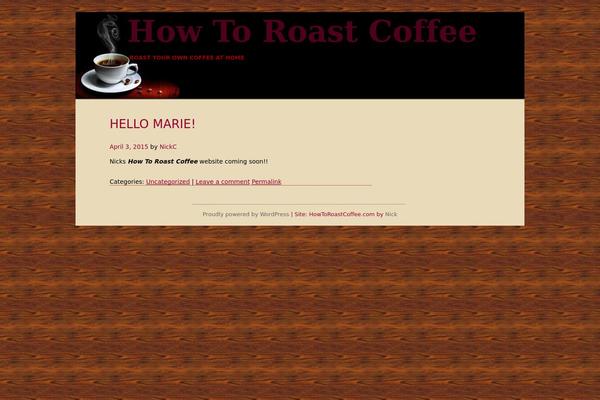Open the How To Roast Coffee site title
Image resolution: width=600 pixels, height=400 pixels.
pyautogui.click(x=302, y=31)
